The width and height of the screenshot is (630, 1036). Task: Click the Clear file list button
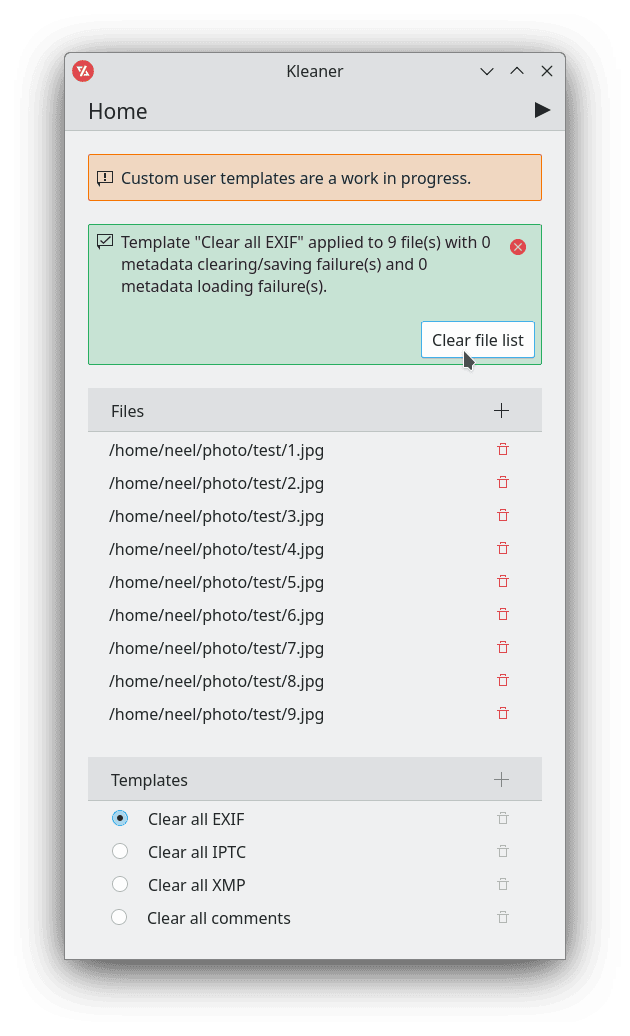477,340
